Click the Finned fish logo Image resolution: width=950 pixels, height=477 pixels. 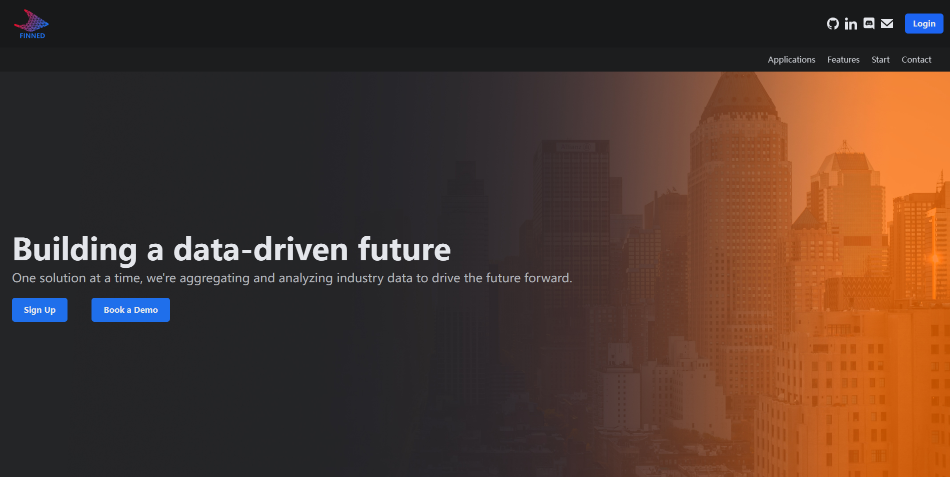point(32,19)
